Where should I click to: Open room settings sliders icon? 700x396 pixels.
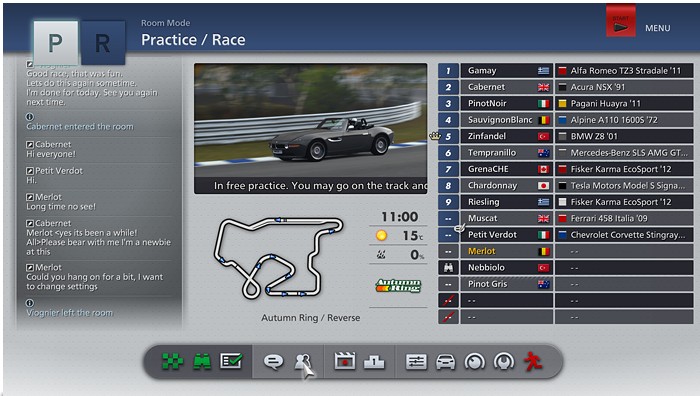[416, 361]
